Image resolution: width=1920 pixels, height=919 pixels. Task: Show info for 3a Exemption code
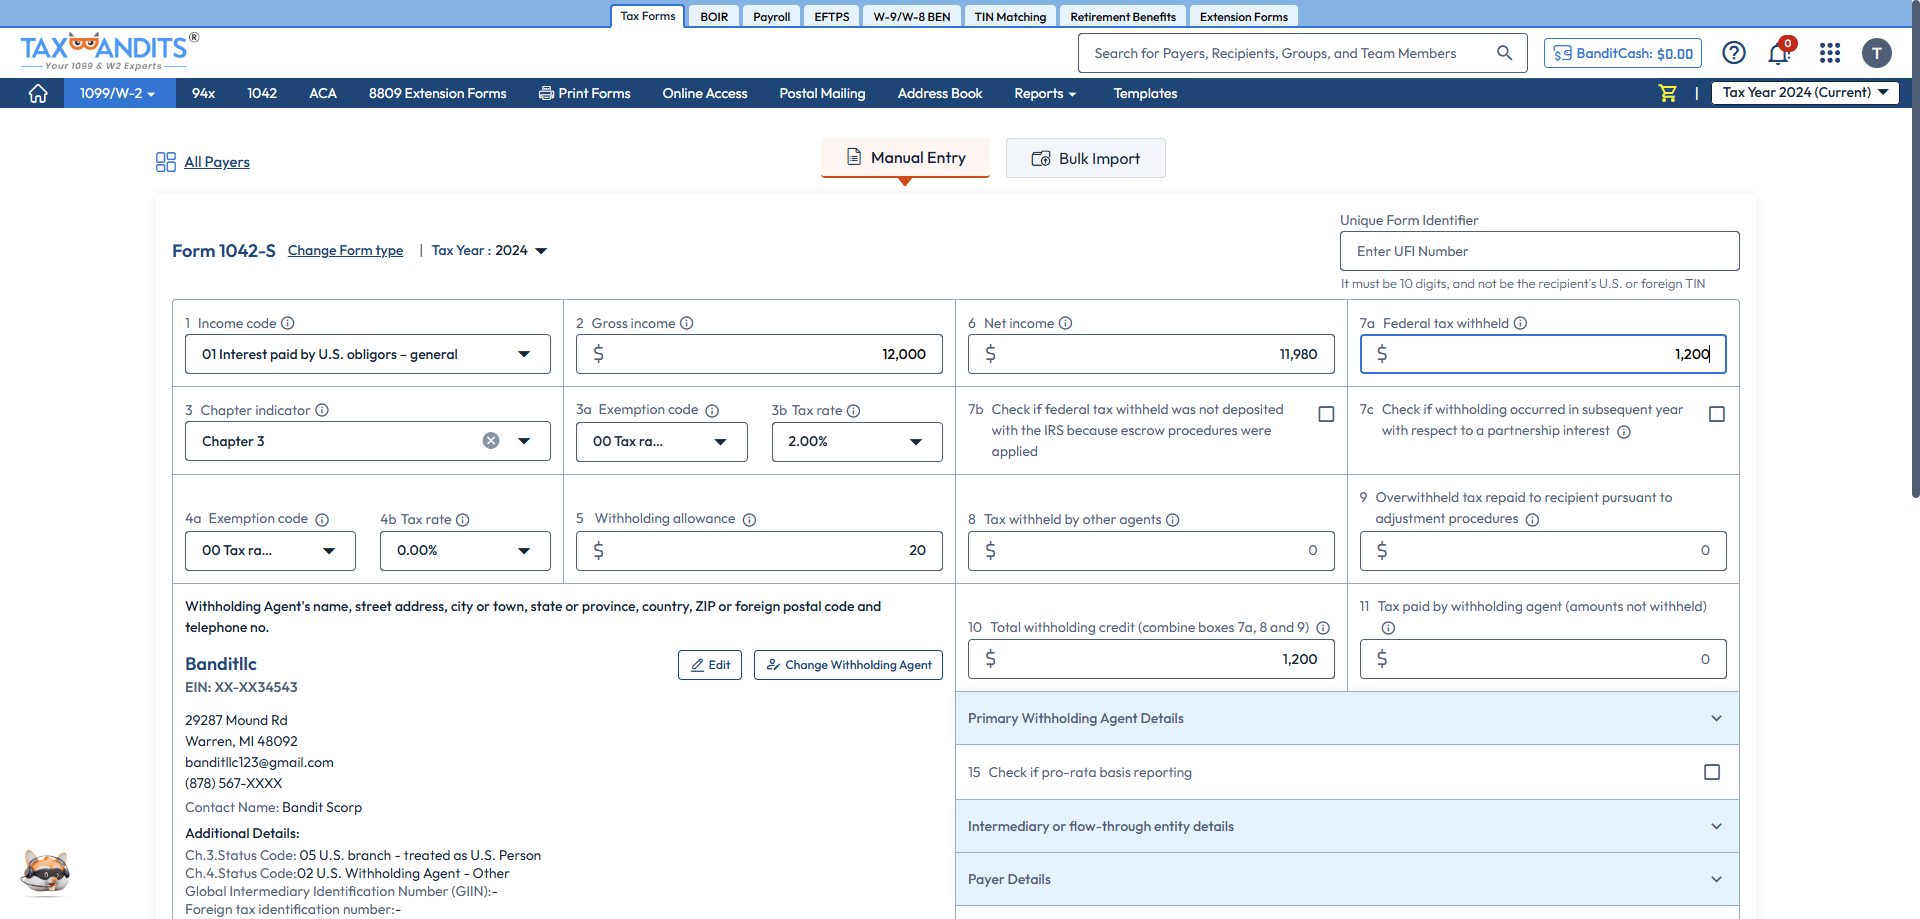pos(712,411)
